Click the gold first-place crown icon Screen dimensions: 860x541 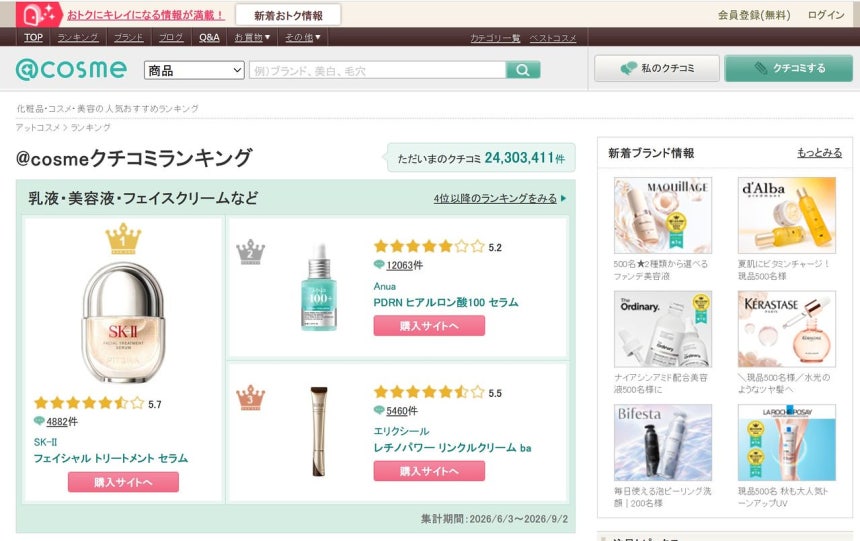(123, 239)
